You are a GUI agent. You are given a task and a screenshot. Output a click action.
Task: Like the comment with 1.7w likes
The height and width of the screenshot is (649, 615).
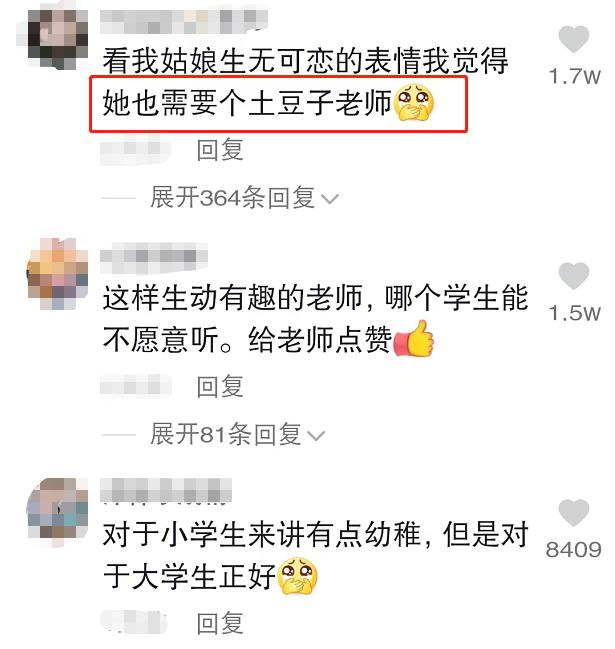(573, 39)
